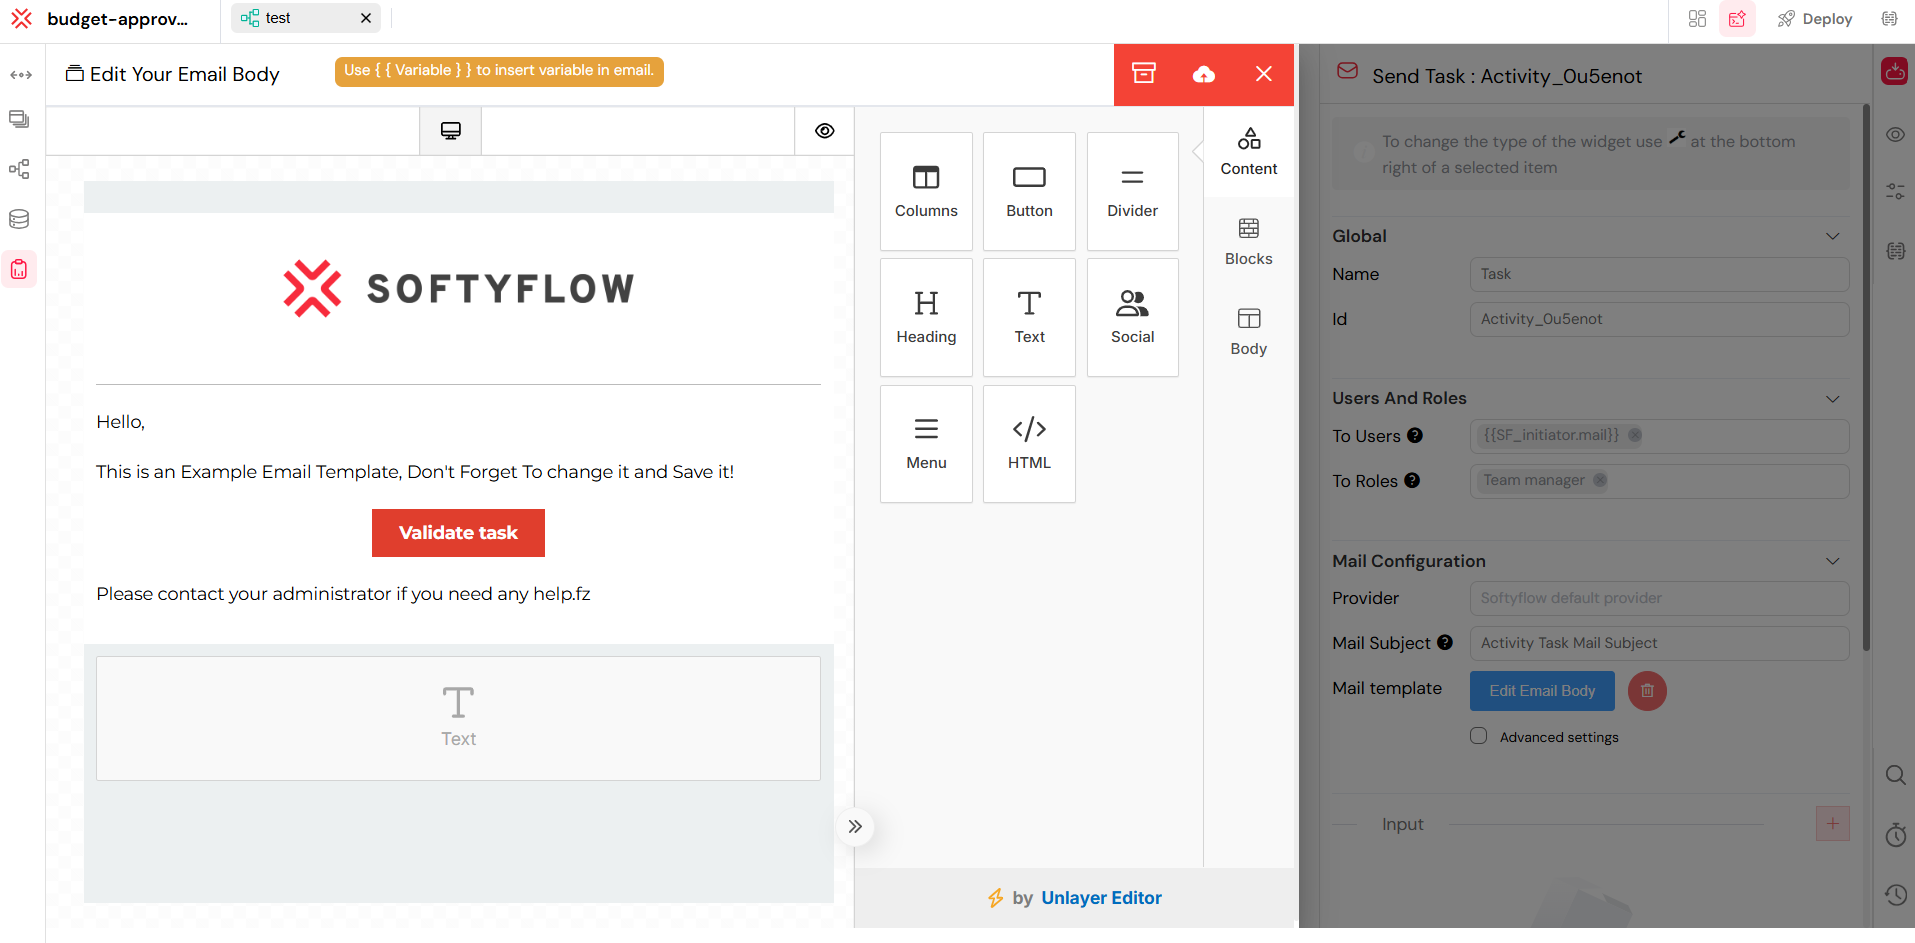The height and width of the screenshot is (943, 1915).
Task: Click the Mail Subject input field
Action: coord(1659,643)
